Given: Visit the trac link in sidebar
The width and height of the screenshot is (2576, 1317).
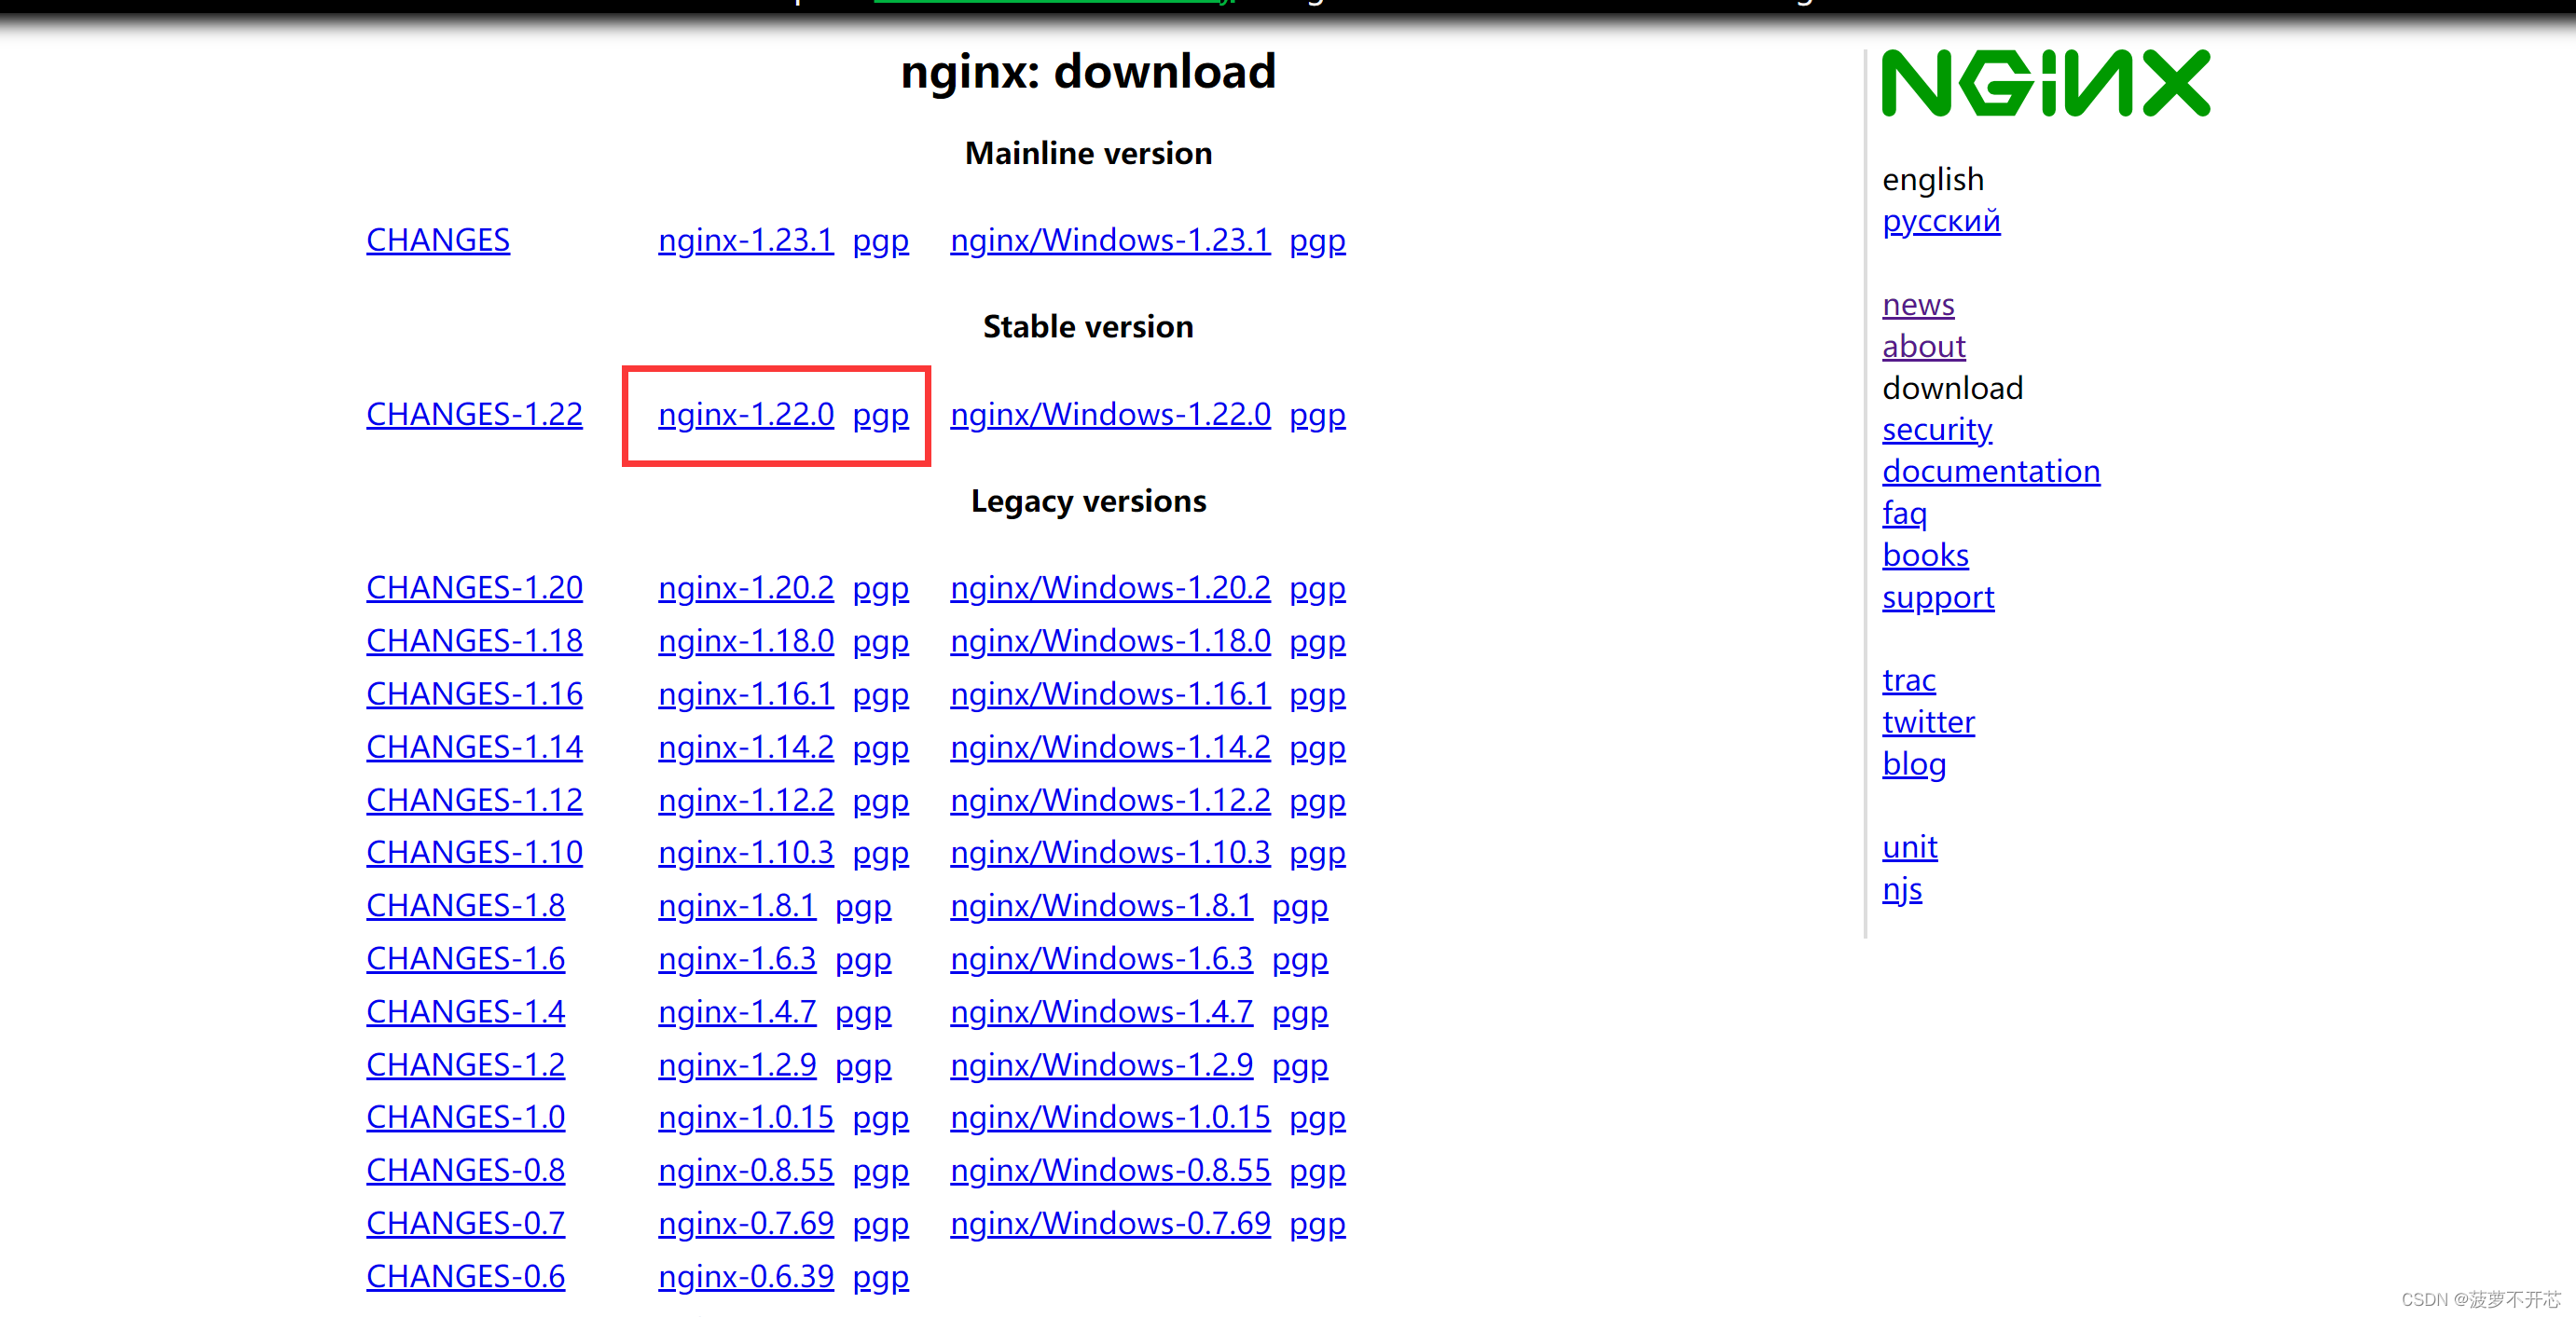Looking at the screenshot, I should (1909, 680).
